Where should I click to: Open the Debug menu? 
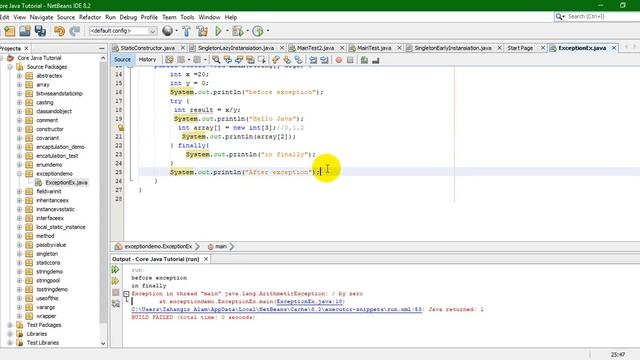[x=128, y=17]
